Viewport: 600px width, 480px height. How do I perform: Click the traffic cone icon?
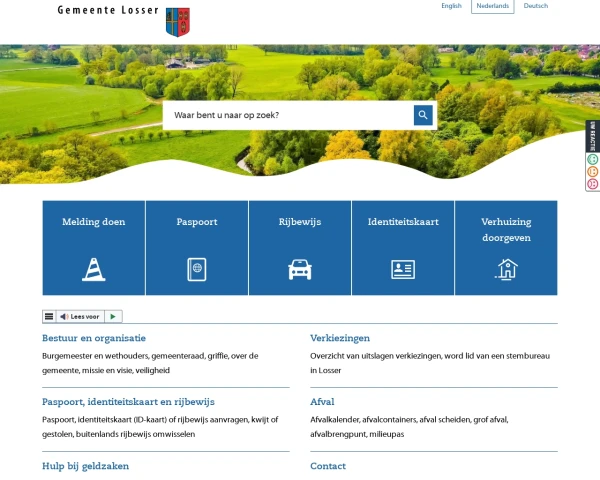tap(94, 269)
